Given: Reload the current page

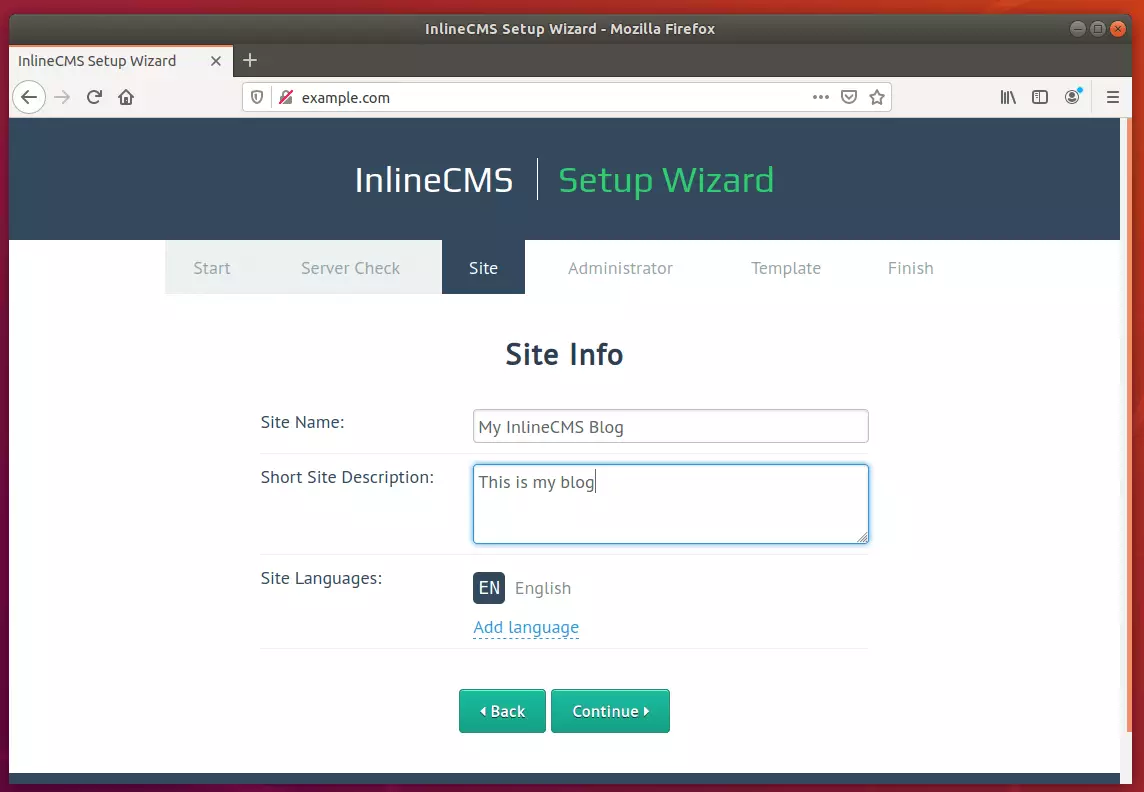Looking at the screenshot, I should tap(94, 97).
